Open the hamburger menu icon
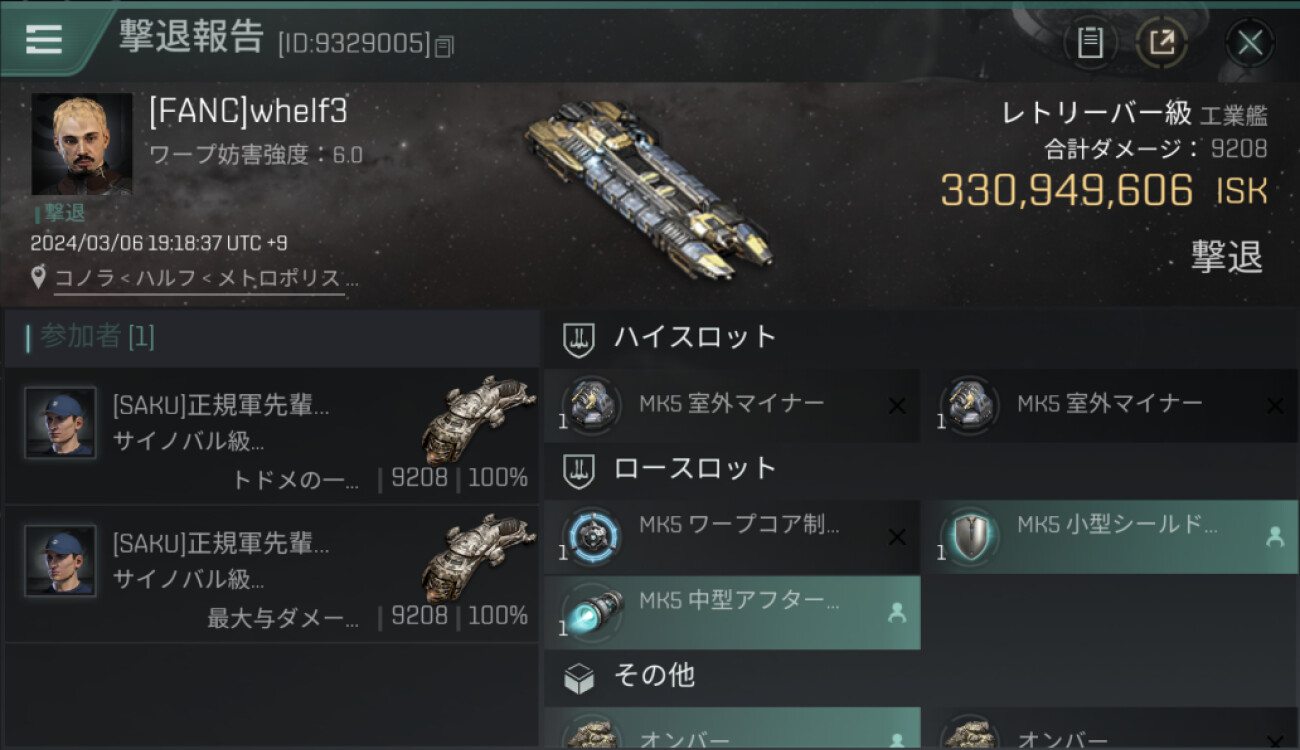 [43, 39]
